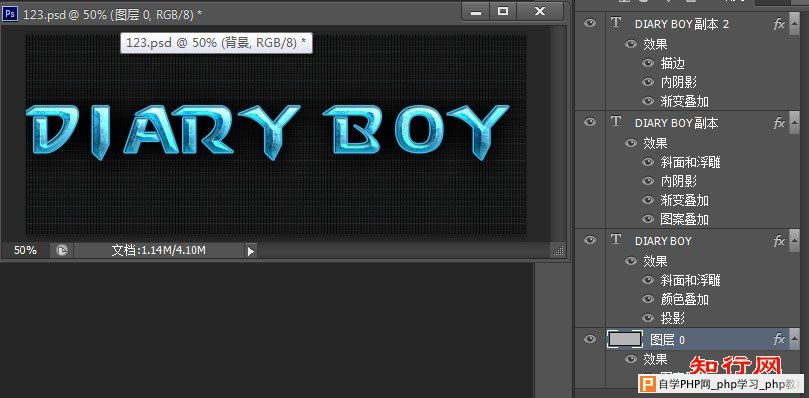Image resolution: width=809 pixels, height=398 pixels.
Task: Open the 图案叠加 effect row
Action: (x=685, y=219)
